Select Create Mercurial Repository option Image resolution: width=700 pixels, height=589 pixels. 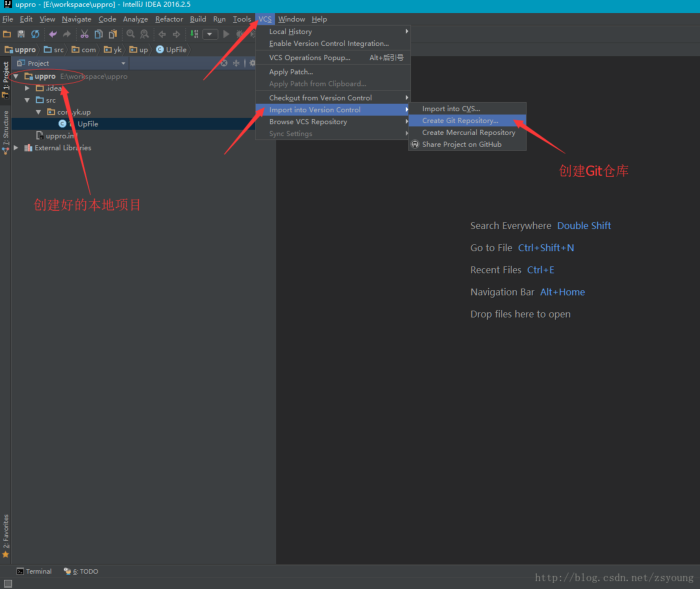tap(468, 132)
